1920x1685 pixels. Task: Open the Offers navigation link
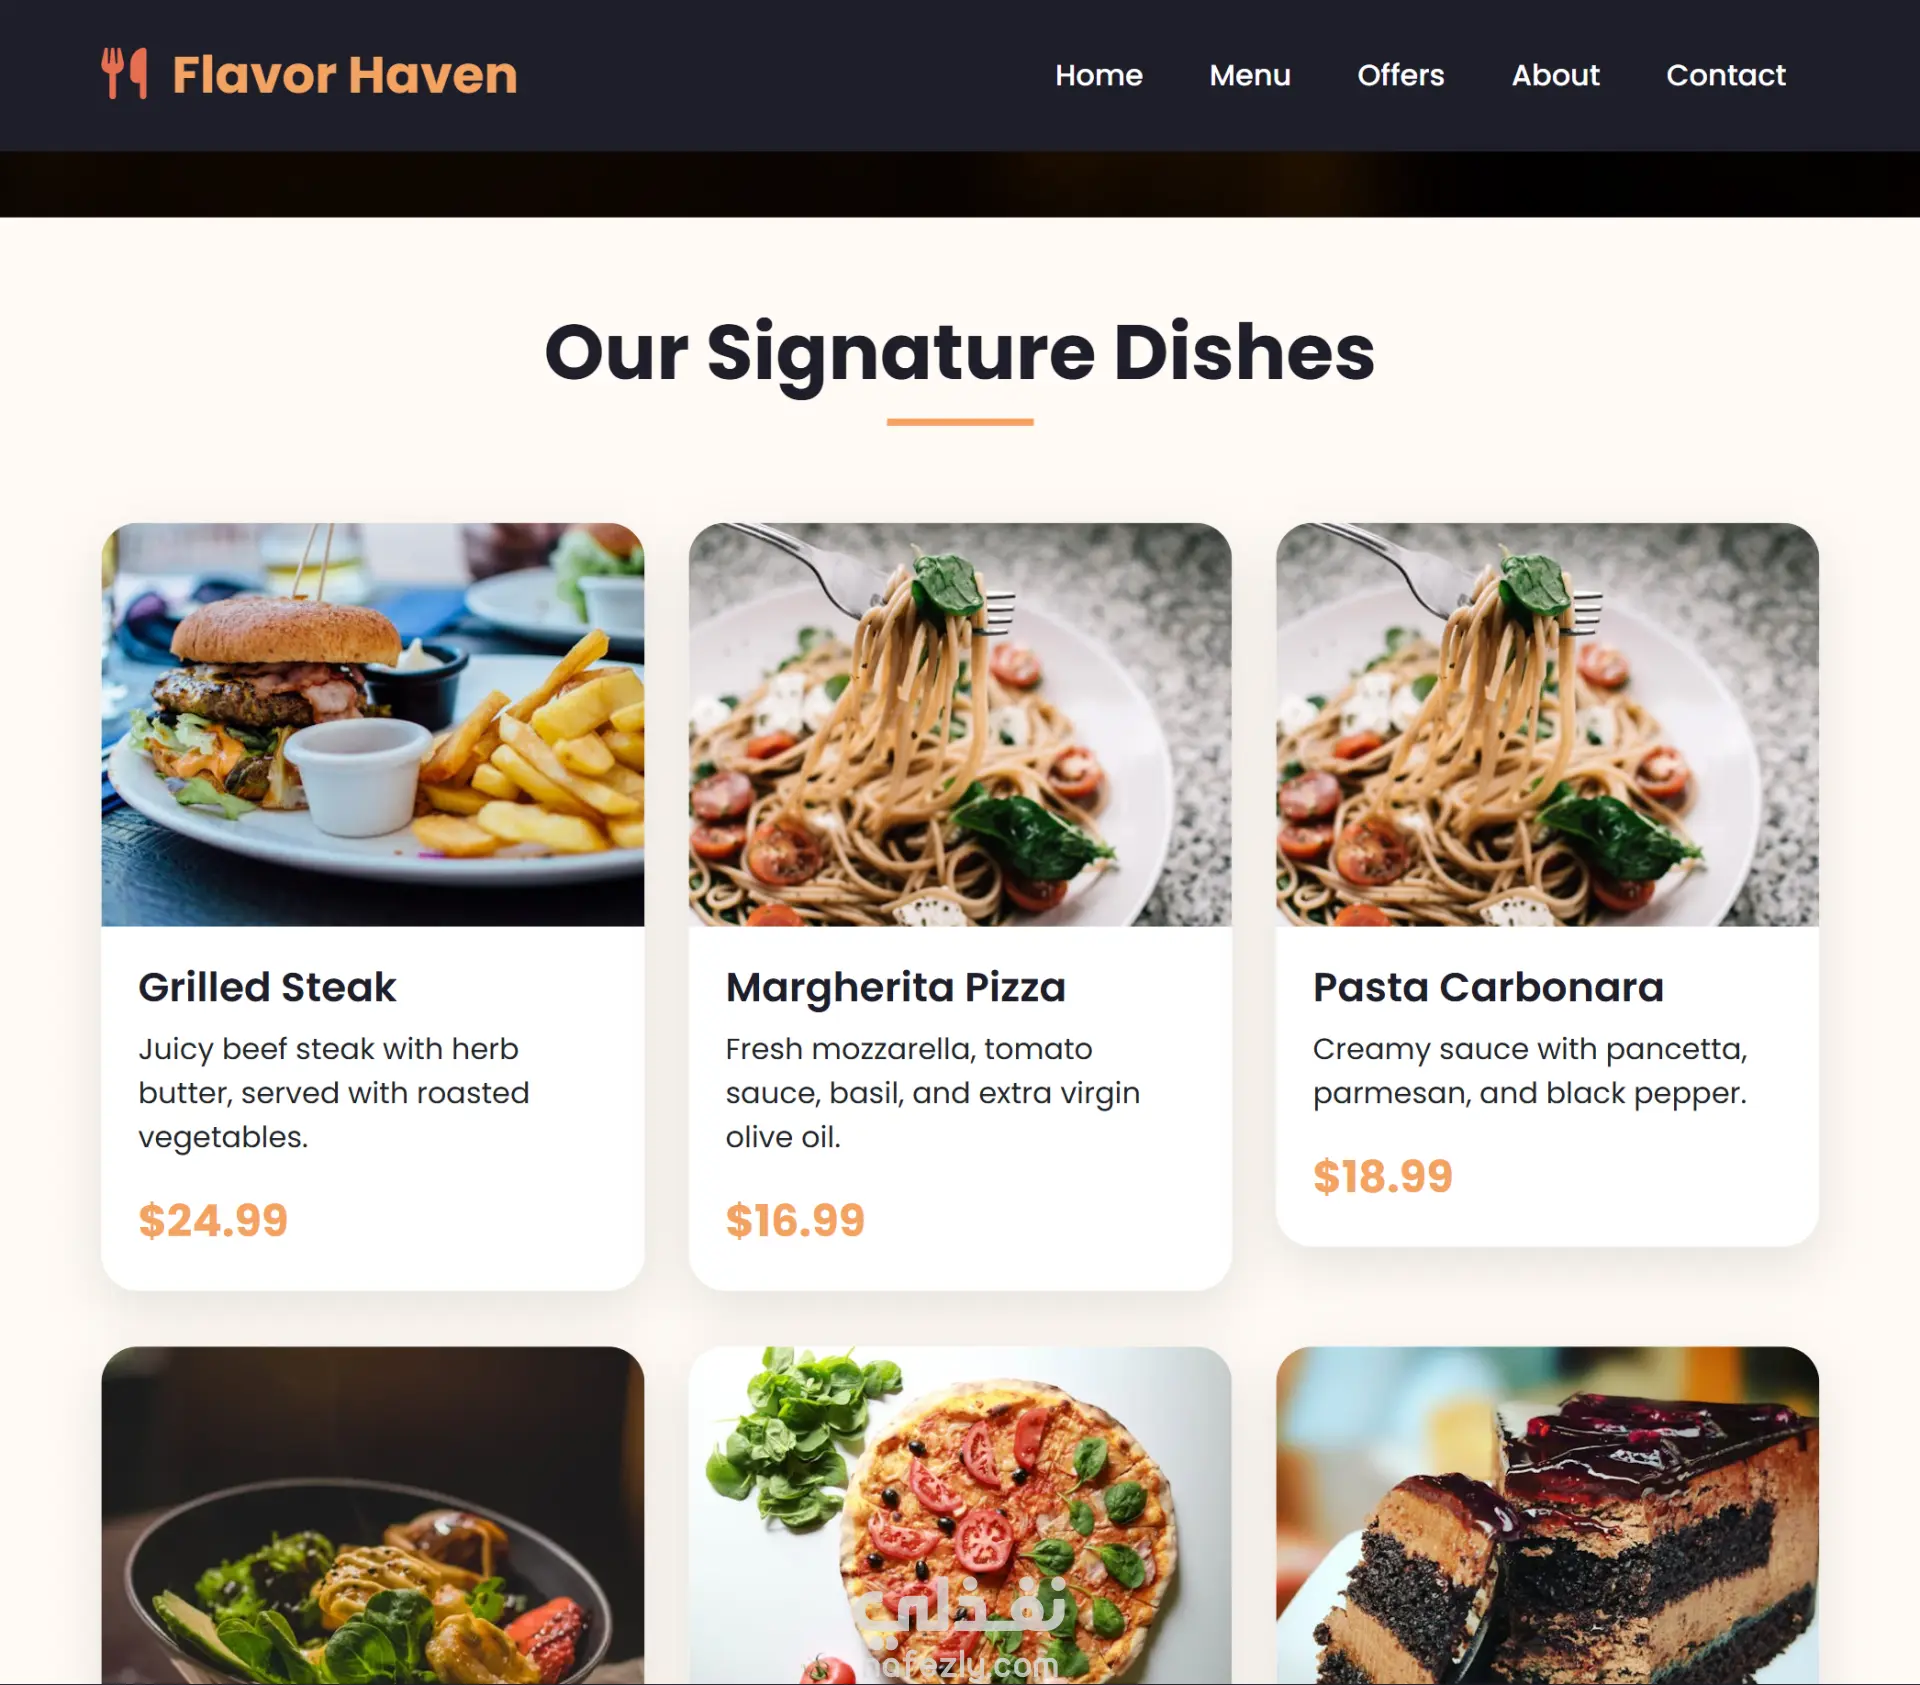(x=1400, y=75)
